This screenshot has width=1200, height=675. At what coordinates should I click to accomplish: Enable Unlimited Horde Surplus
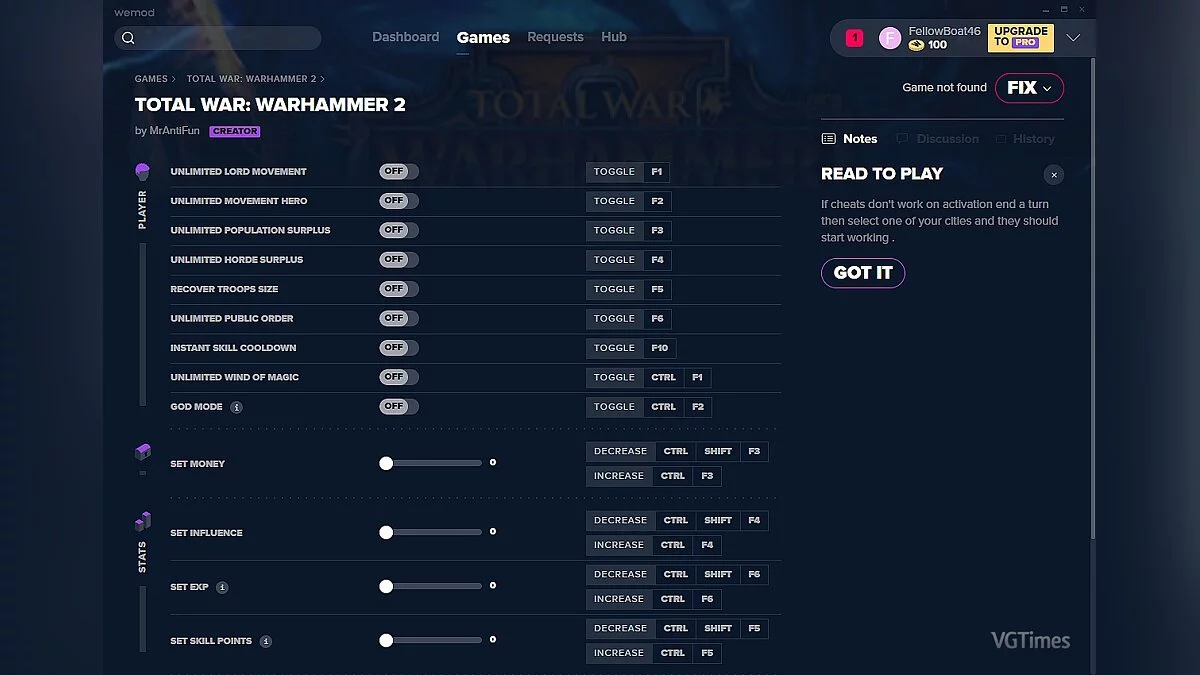tap(399, 259)
